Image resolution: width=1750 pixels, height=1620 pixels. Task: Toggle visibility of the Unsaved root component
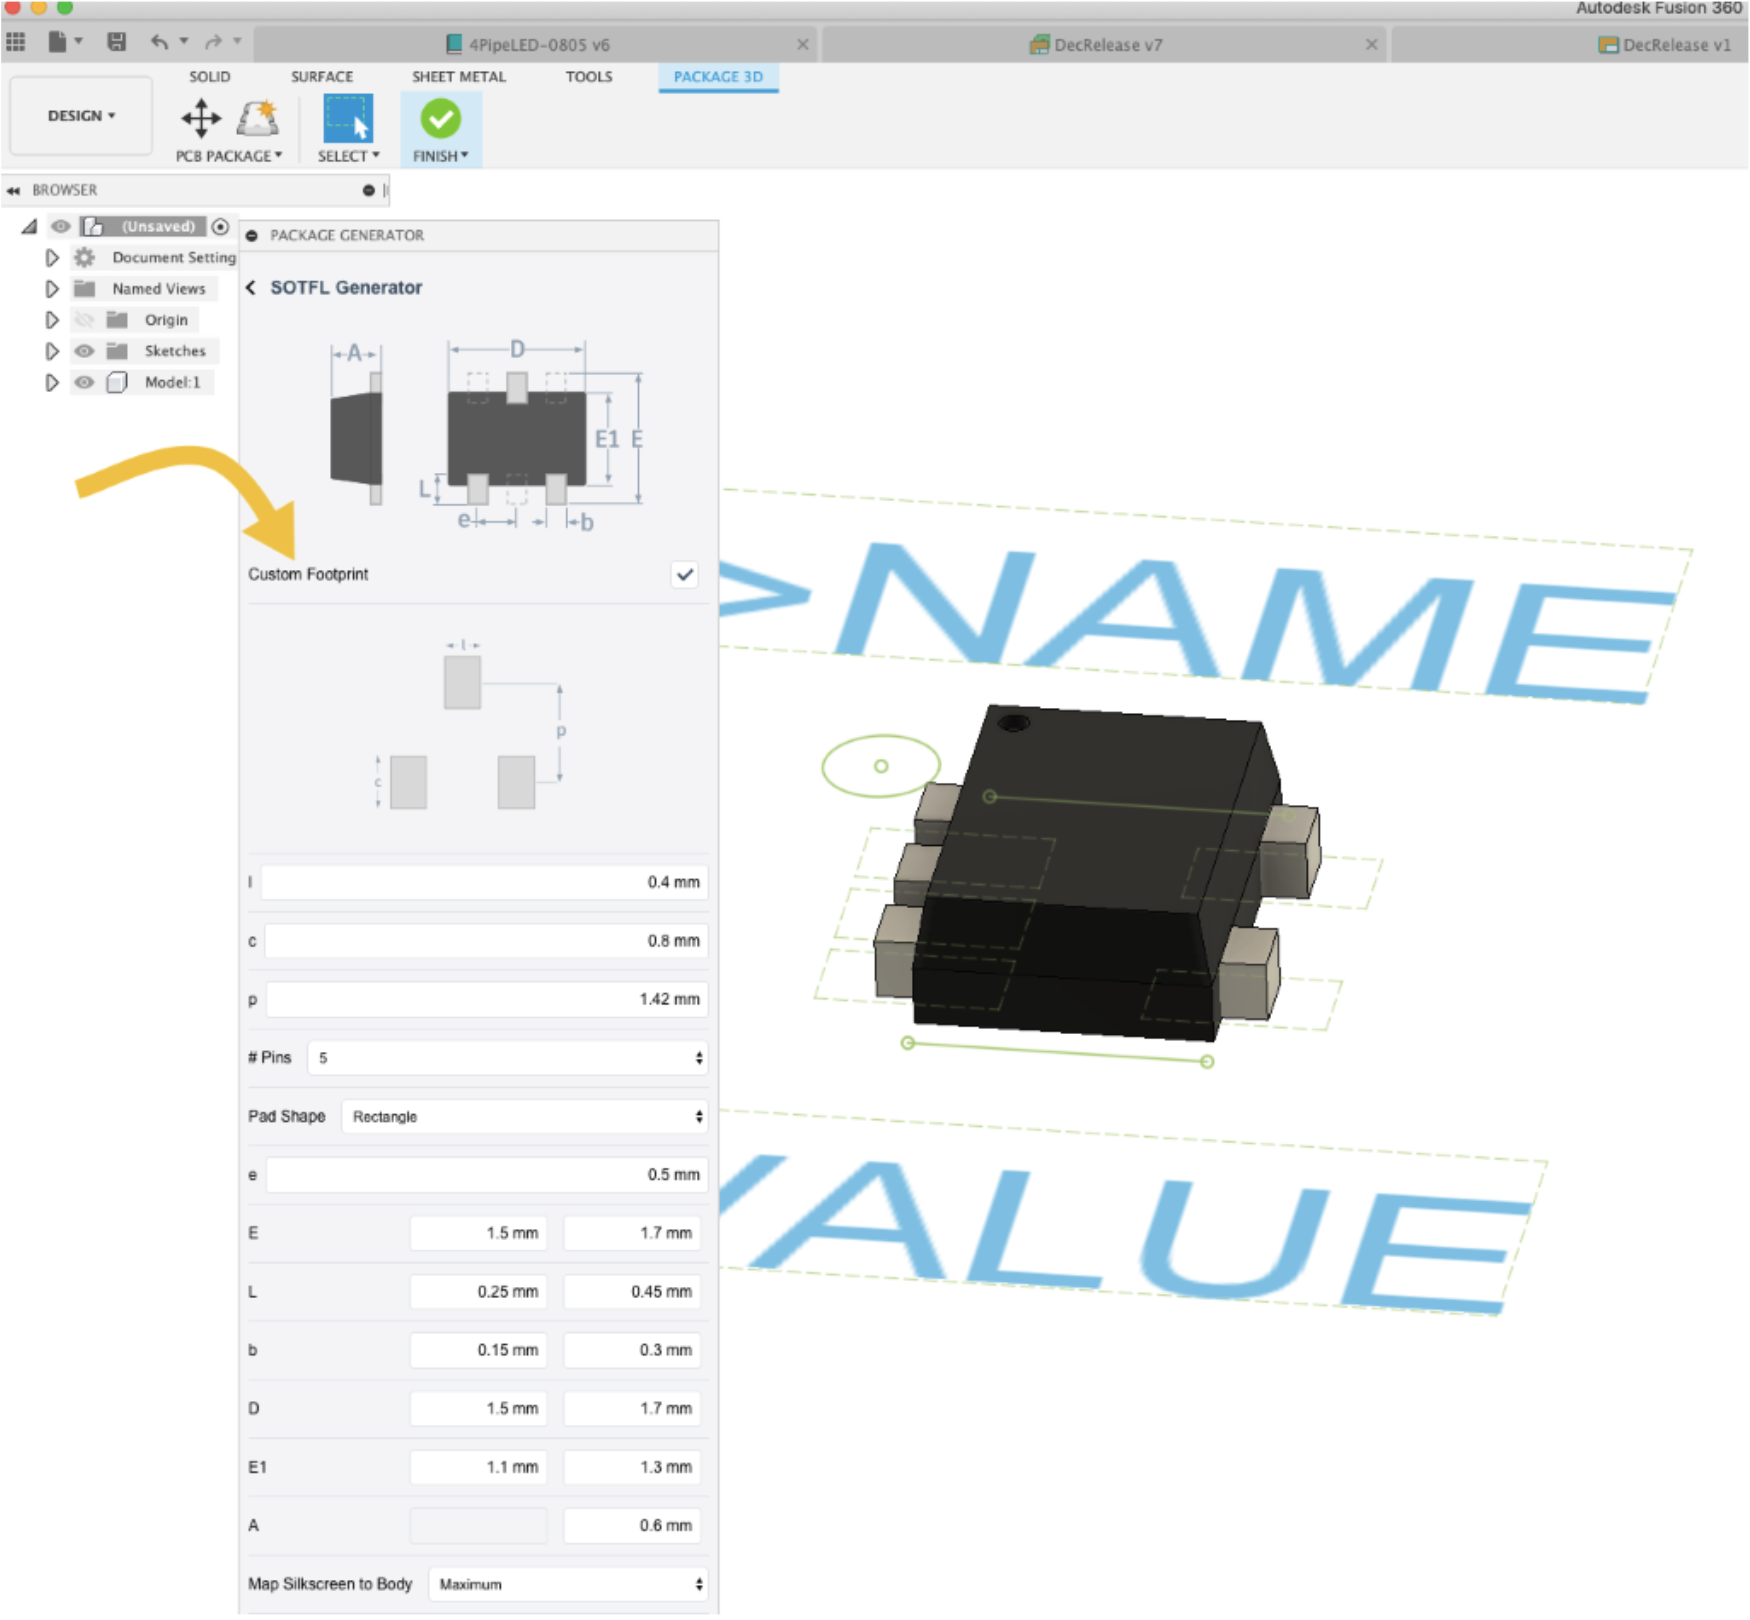coord(61,226)
